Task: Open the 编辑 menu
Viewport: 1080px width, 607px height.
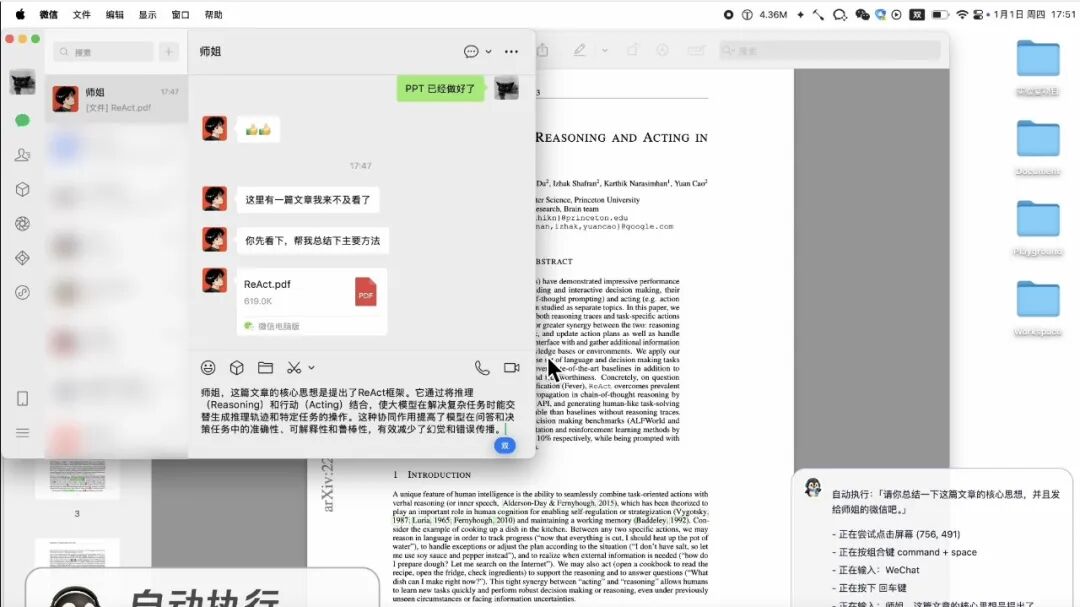Action: (114, 14)
